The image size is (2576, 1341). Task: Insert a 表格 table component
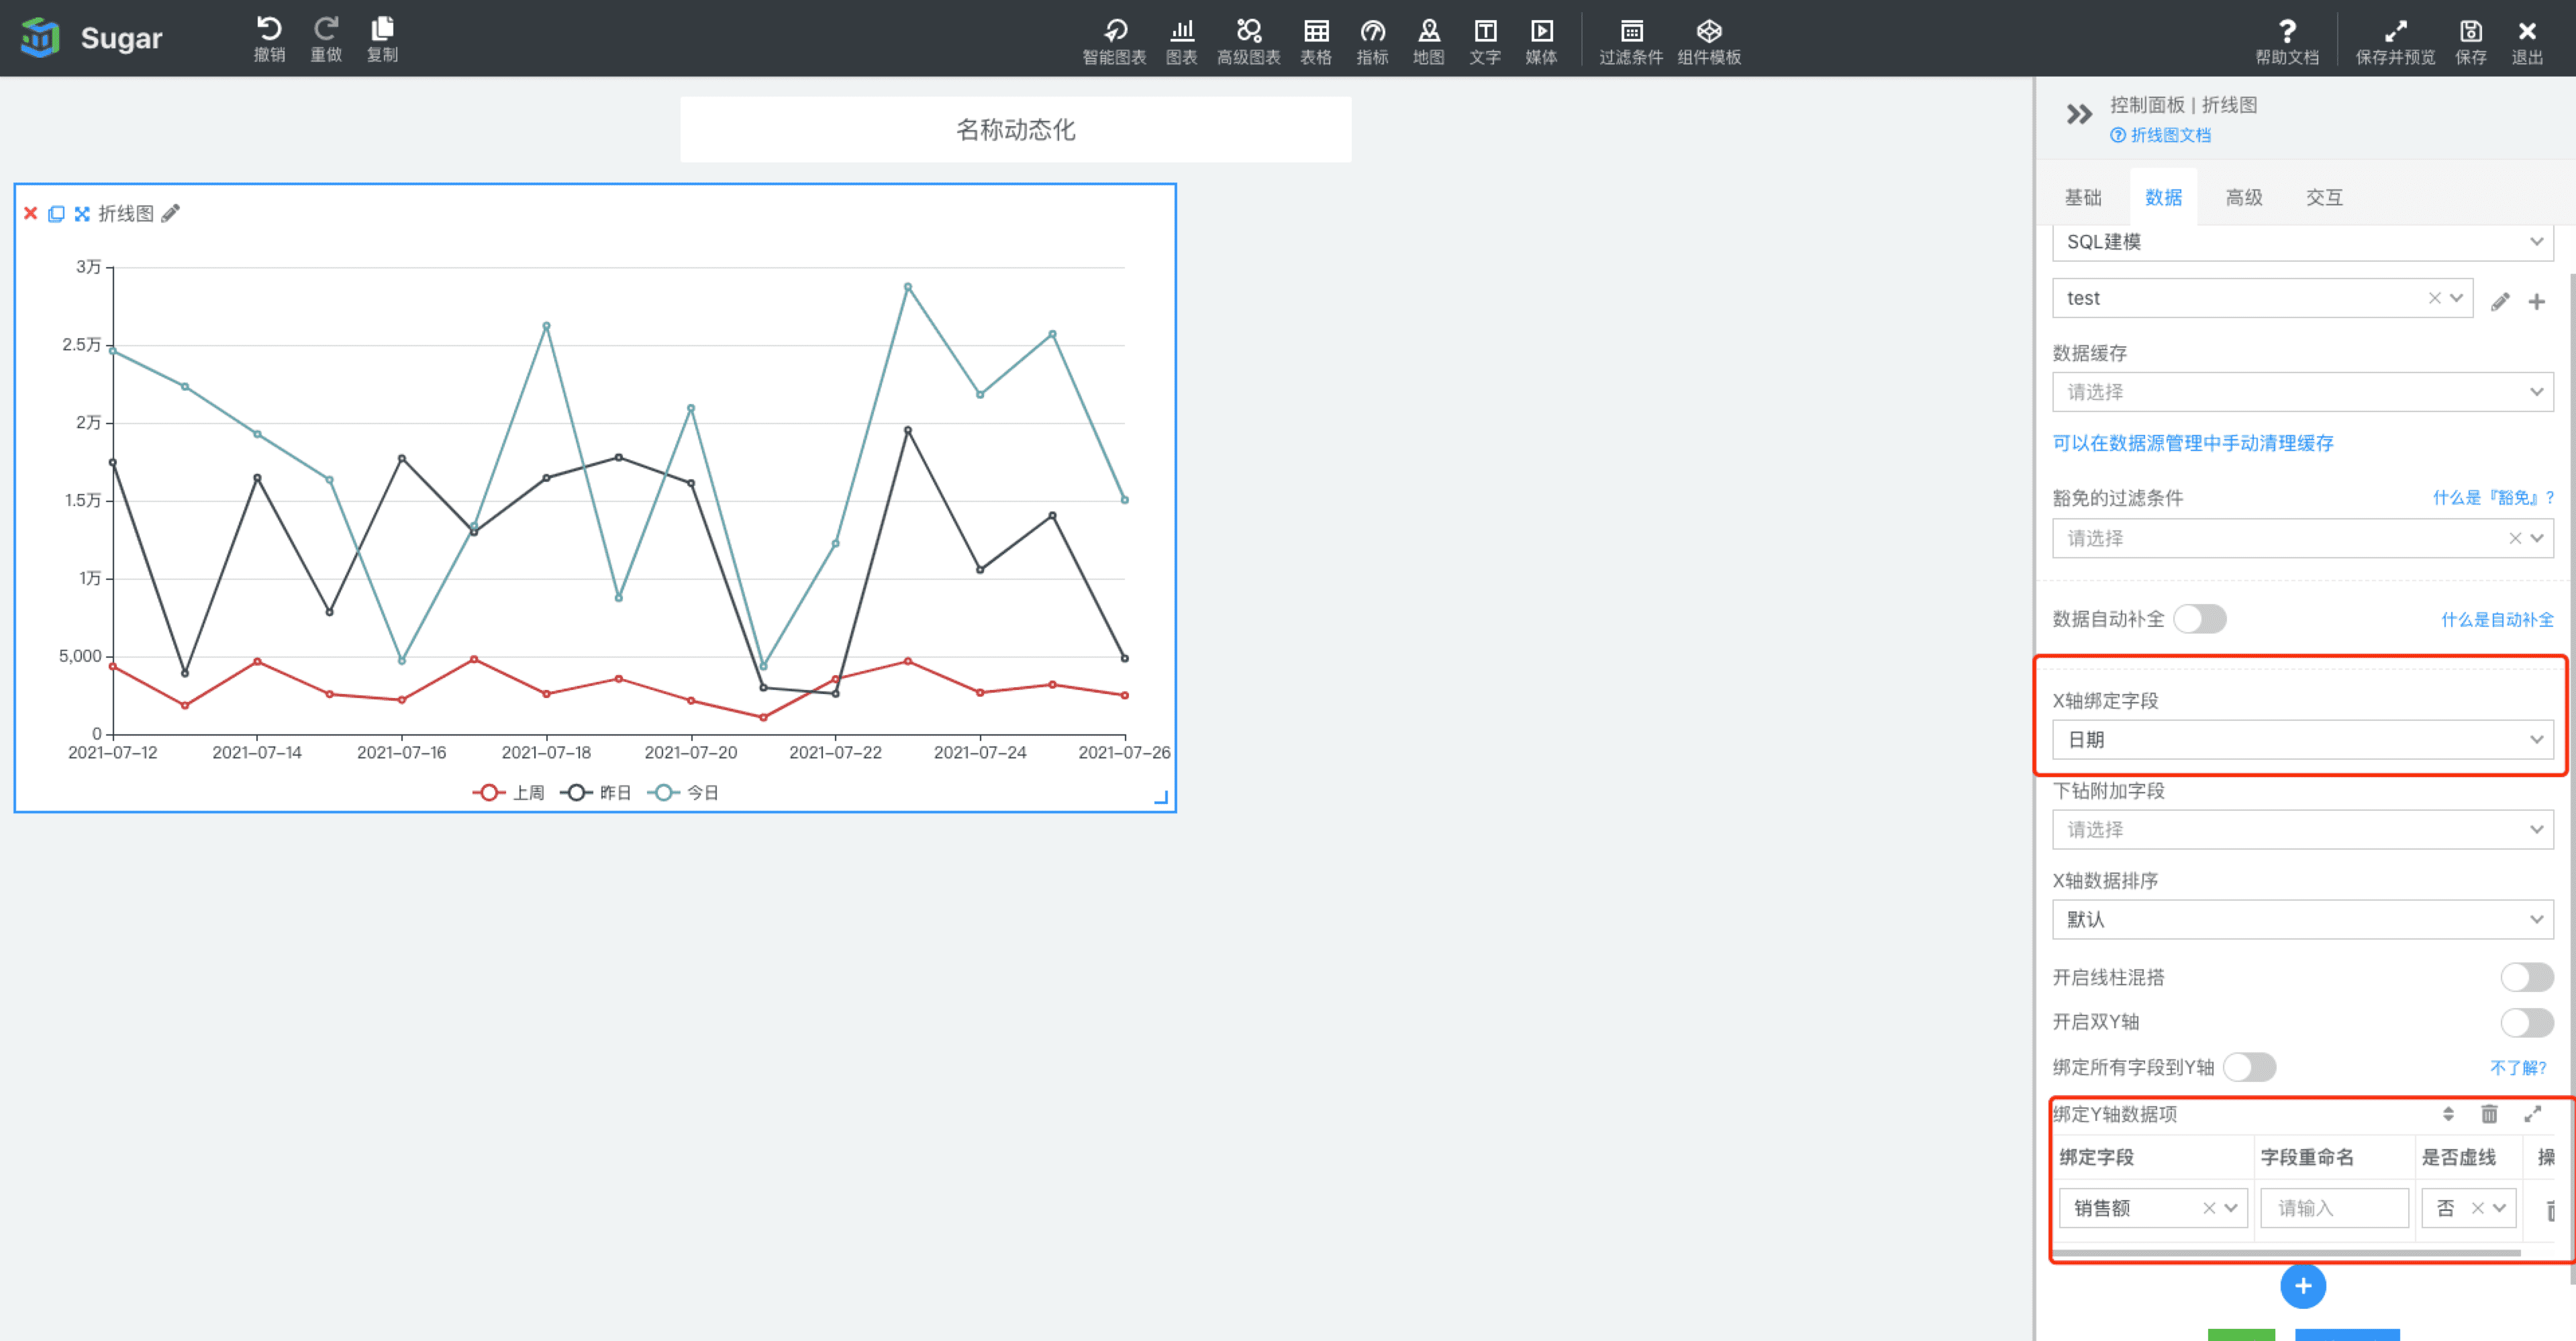pos(1316,42)
